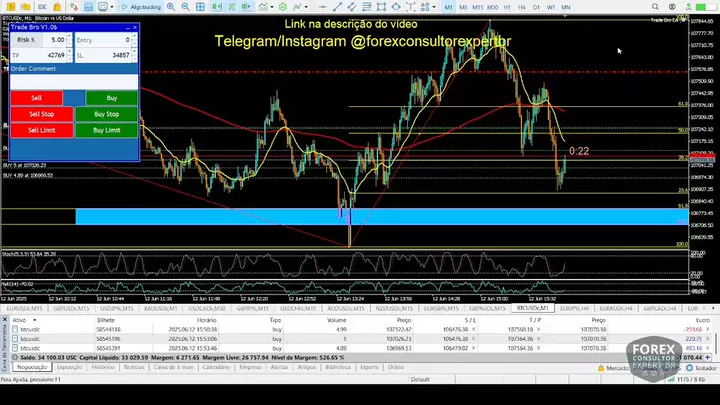Click the Buy Stop button
Screen dimensions: 720x405
point(107,114)
